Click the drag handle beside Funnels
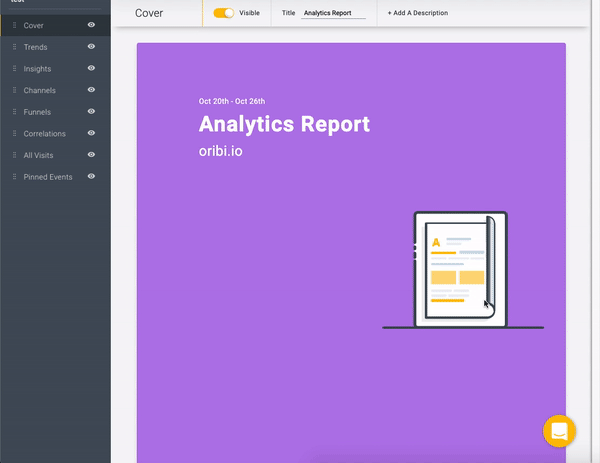This screenshot has width=600, height=463. click(15, 112)
